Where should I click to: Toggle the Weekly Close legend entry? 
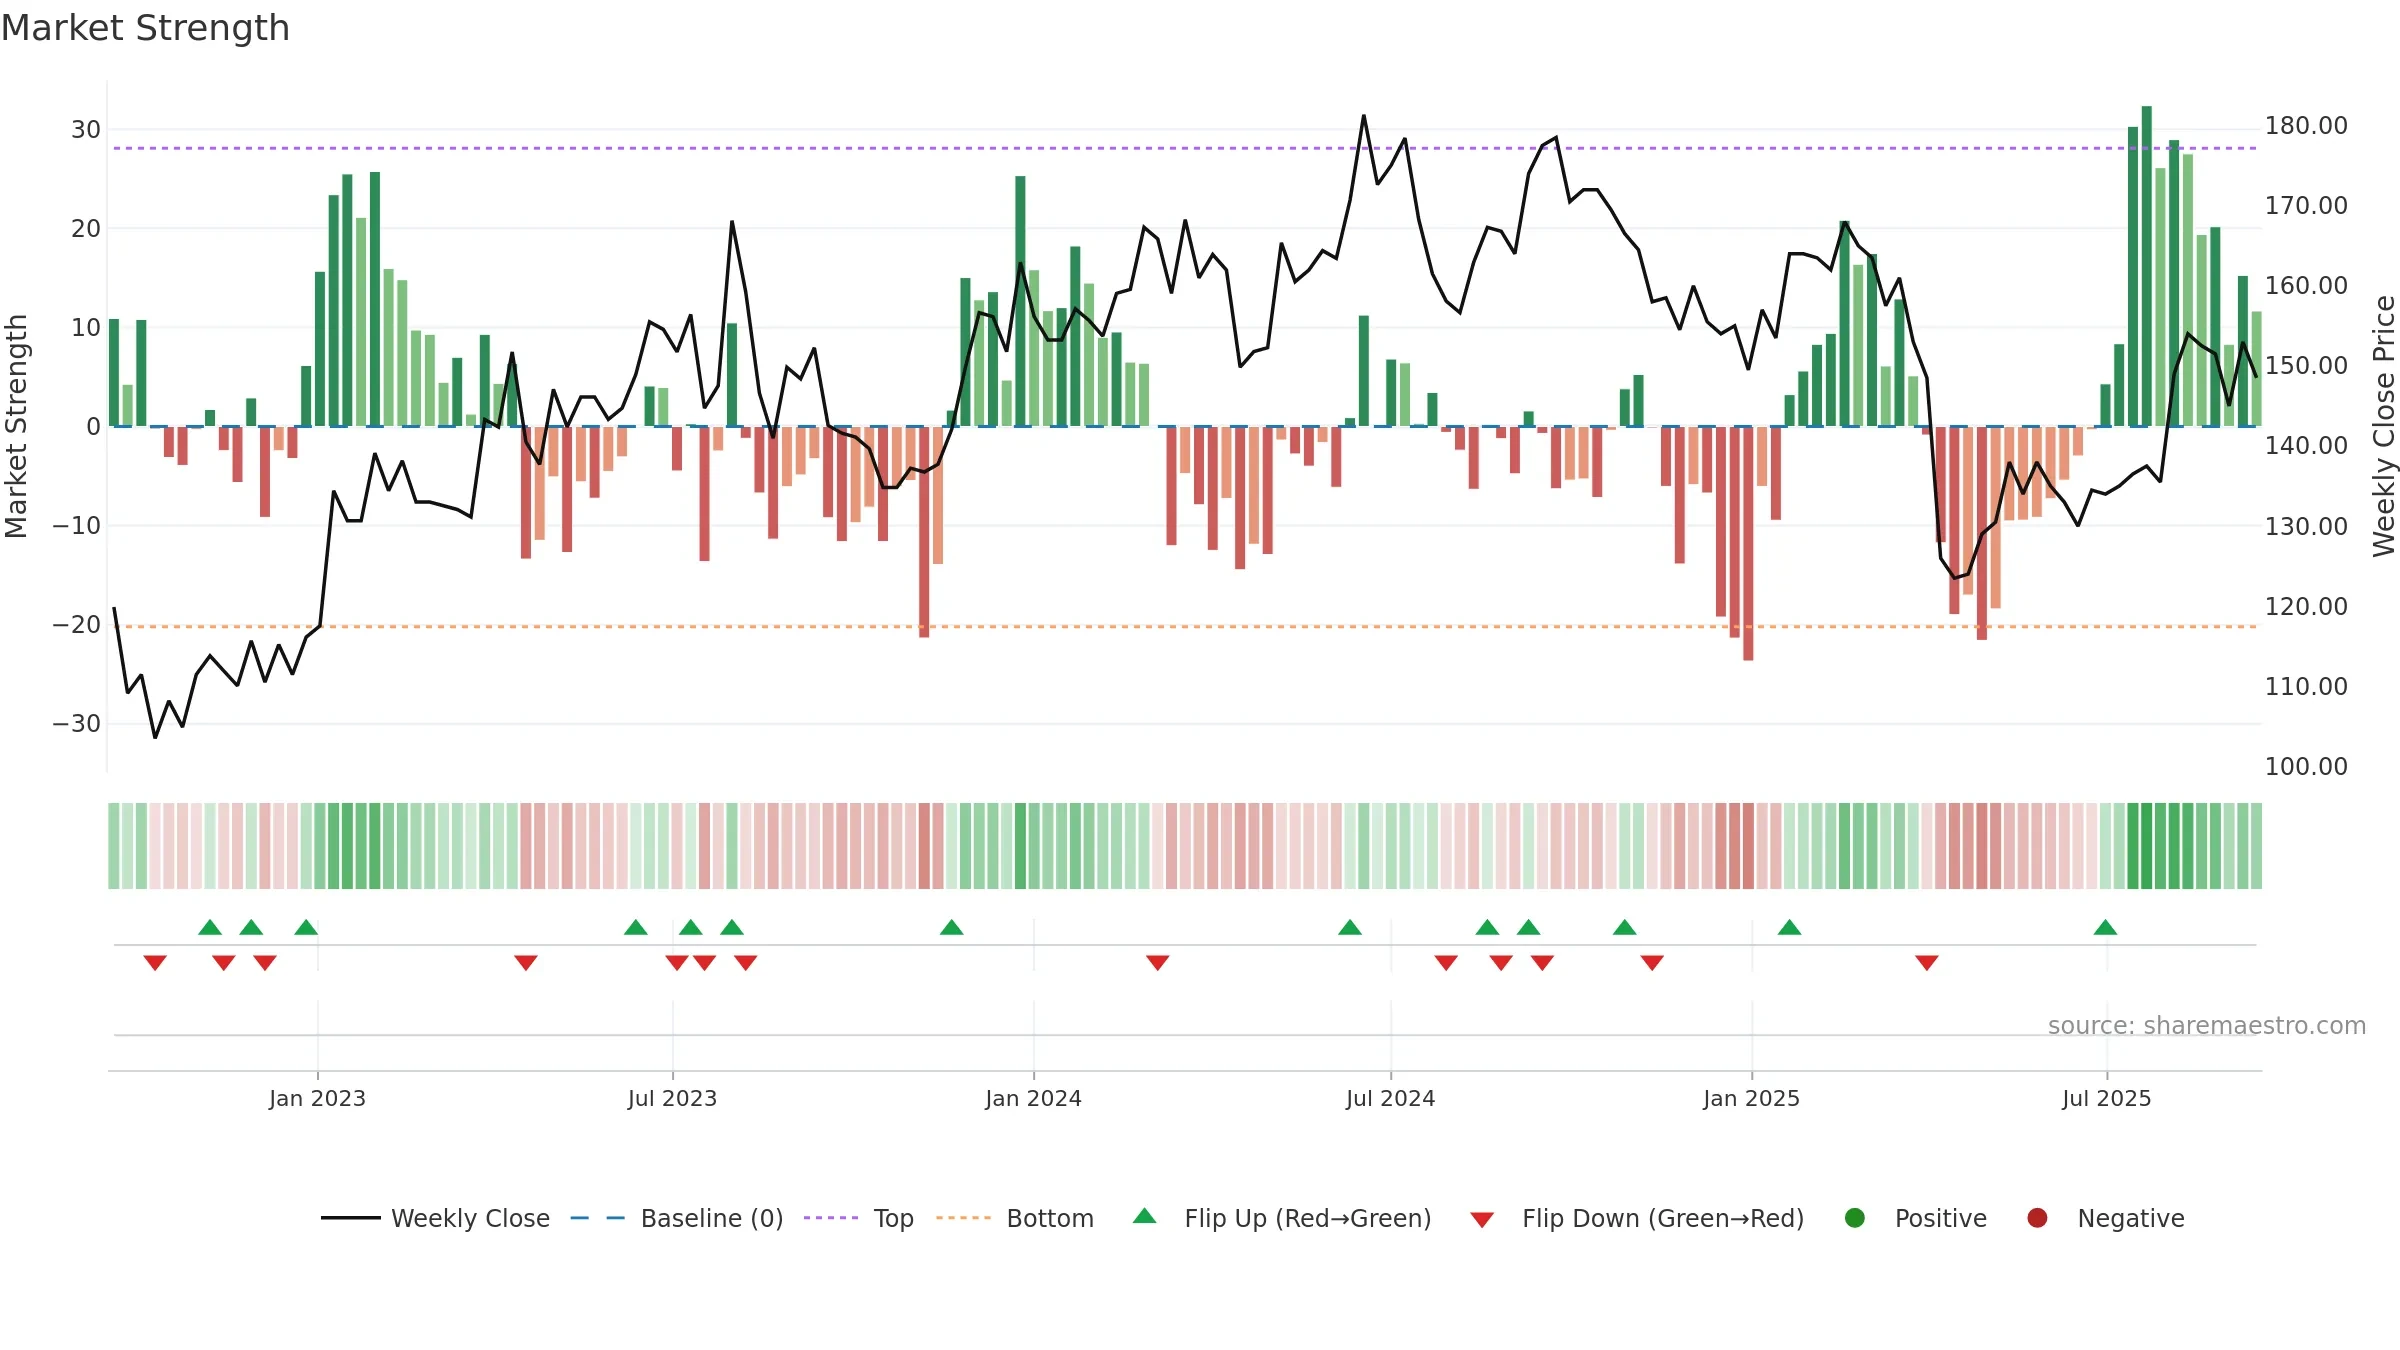click(x=436, y=1218)
